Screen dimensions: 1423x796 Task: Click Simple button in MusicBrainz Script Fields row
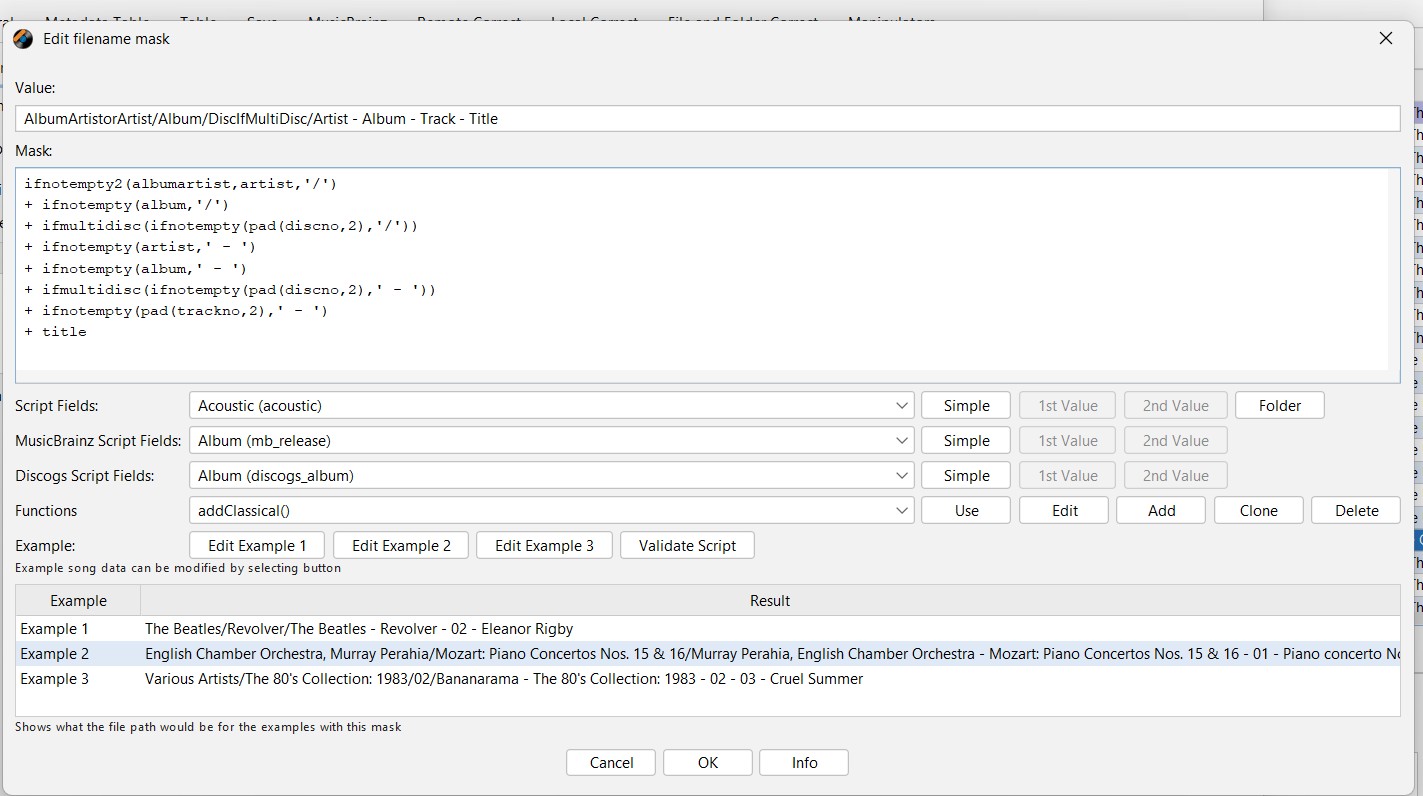point(966,440)
